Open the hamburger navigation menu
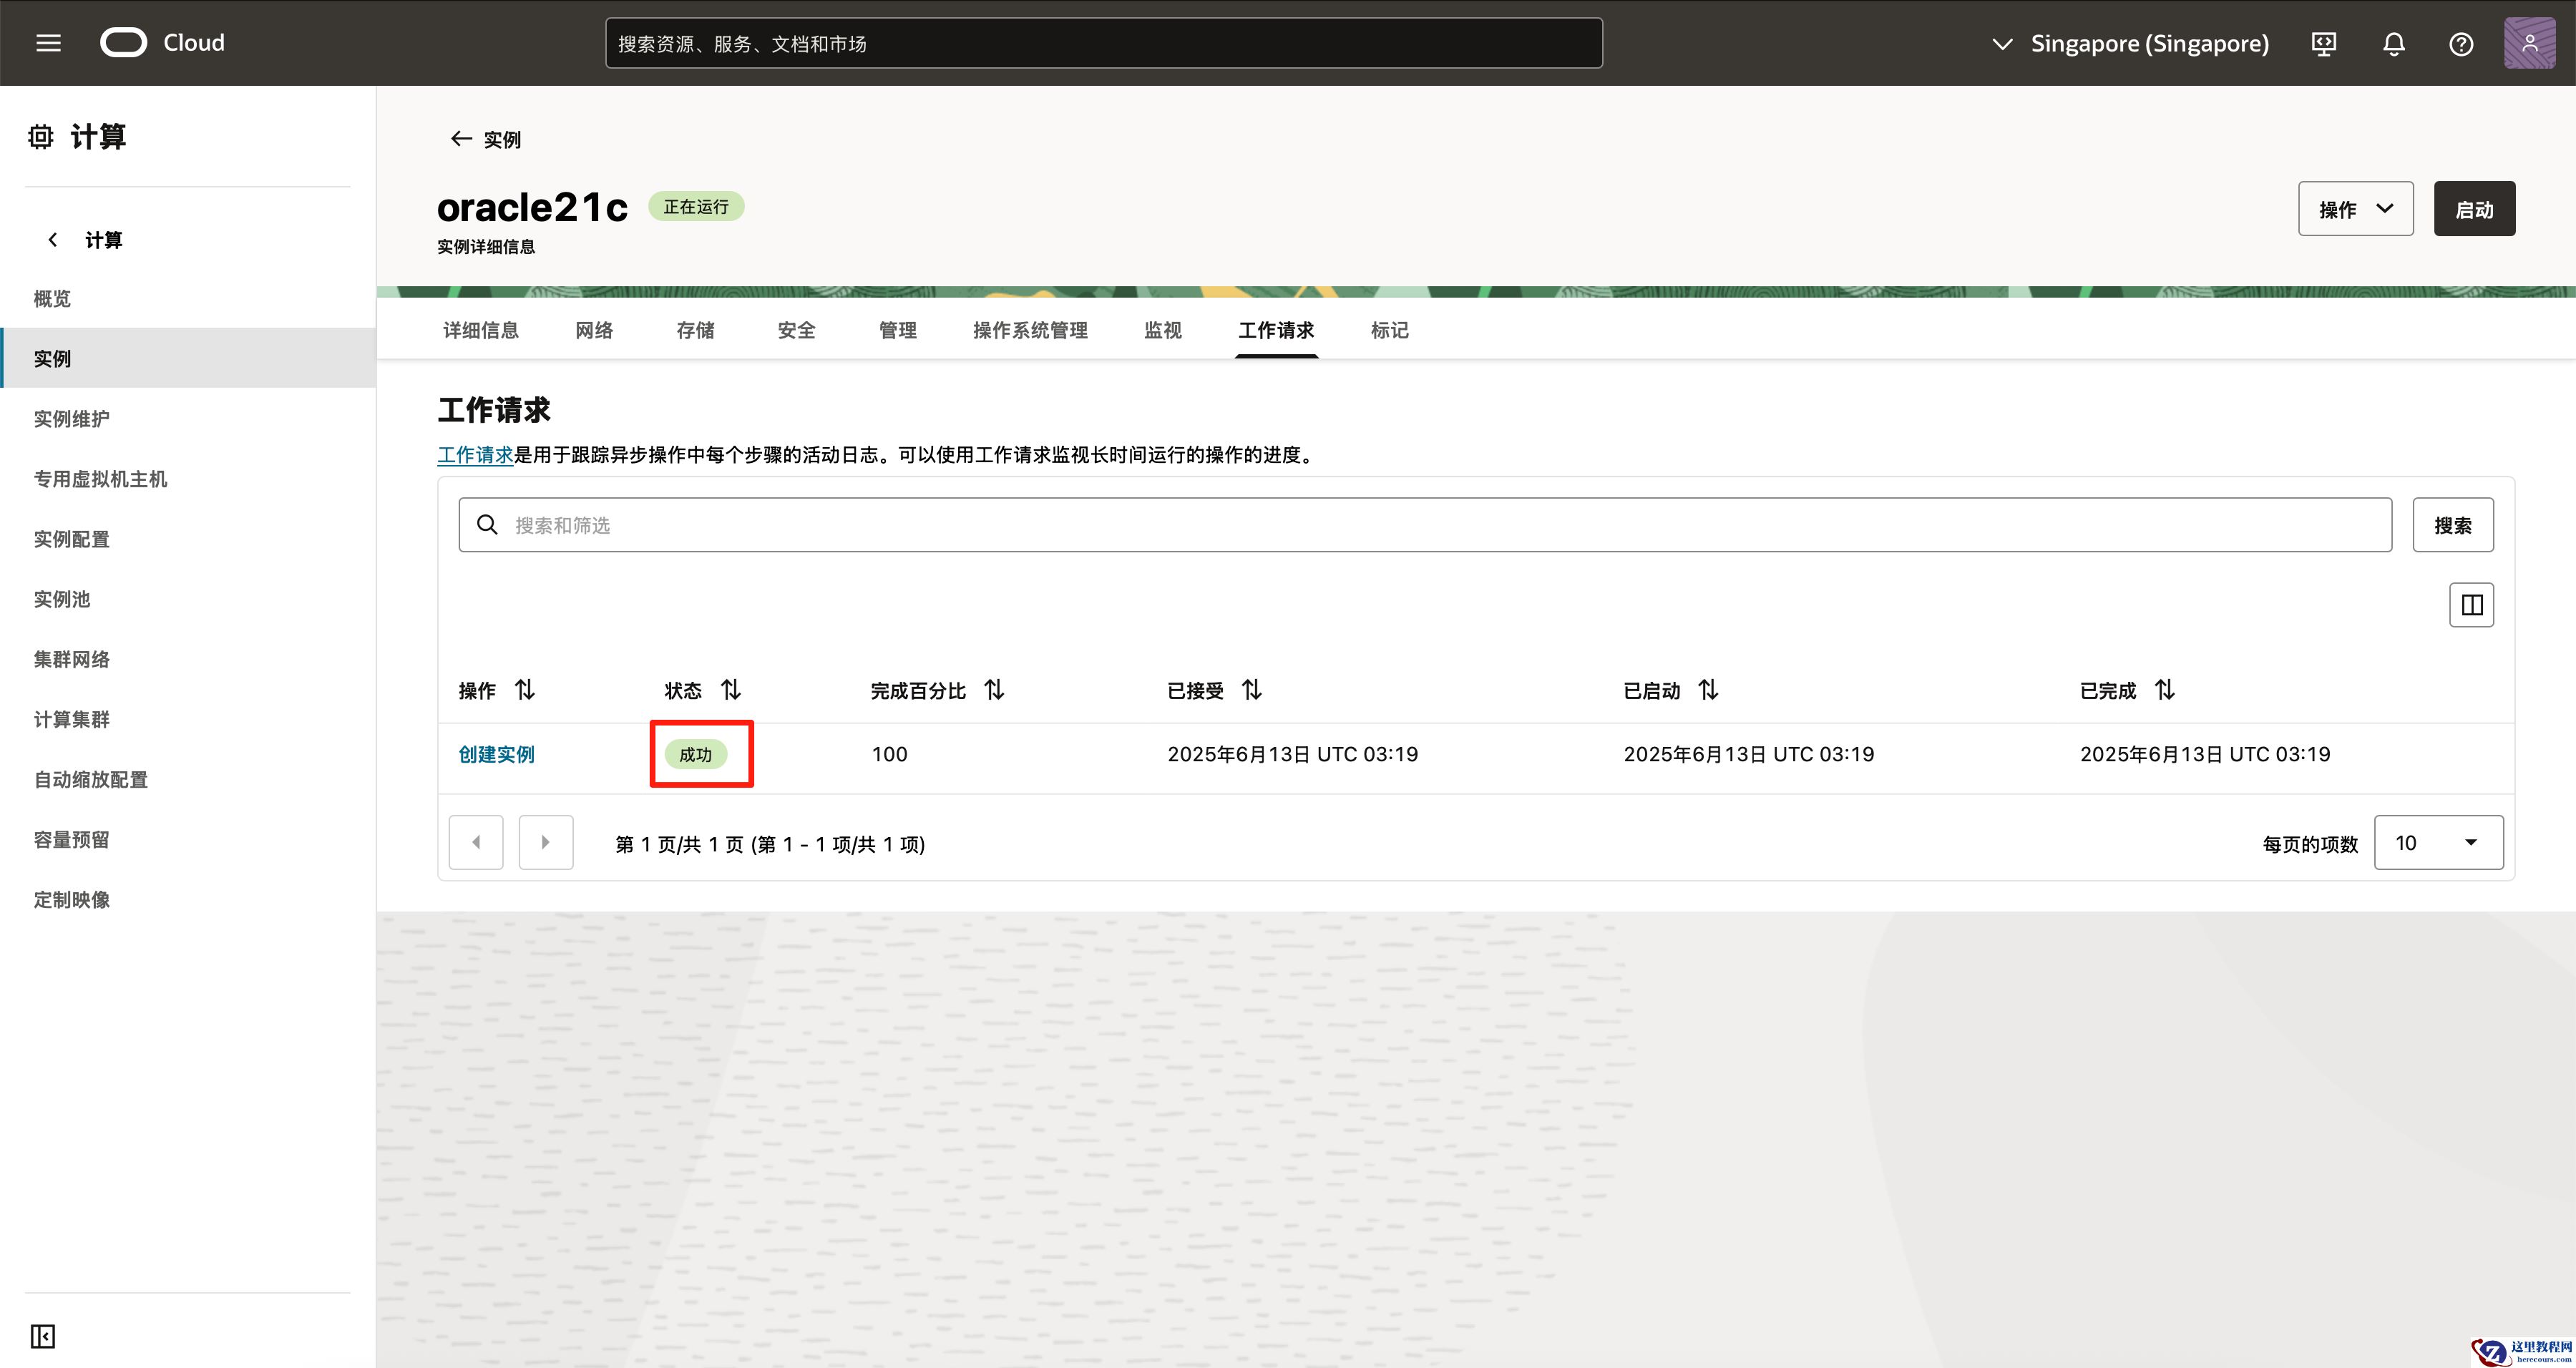The height and width of the screenshot is (1368, 2576). (x=48, y=43)
